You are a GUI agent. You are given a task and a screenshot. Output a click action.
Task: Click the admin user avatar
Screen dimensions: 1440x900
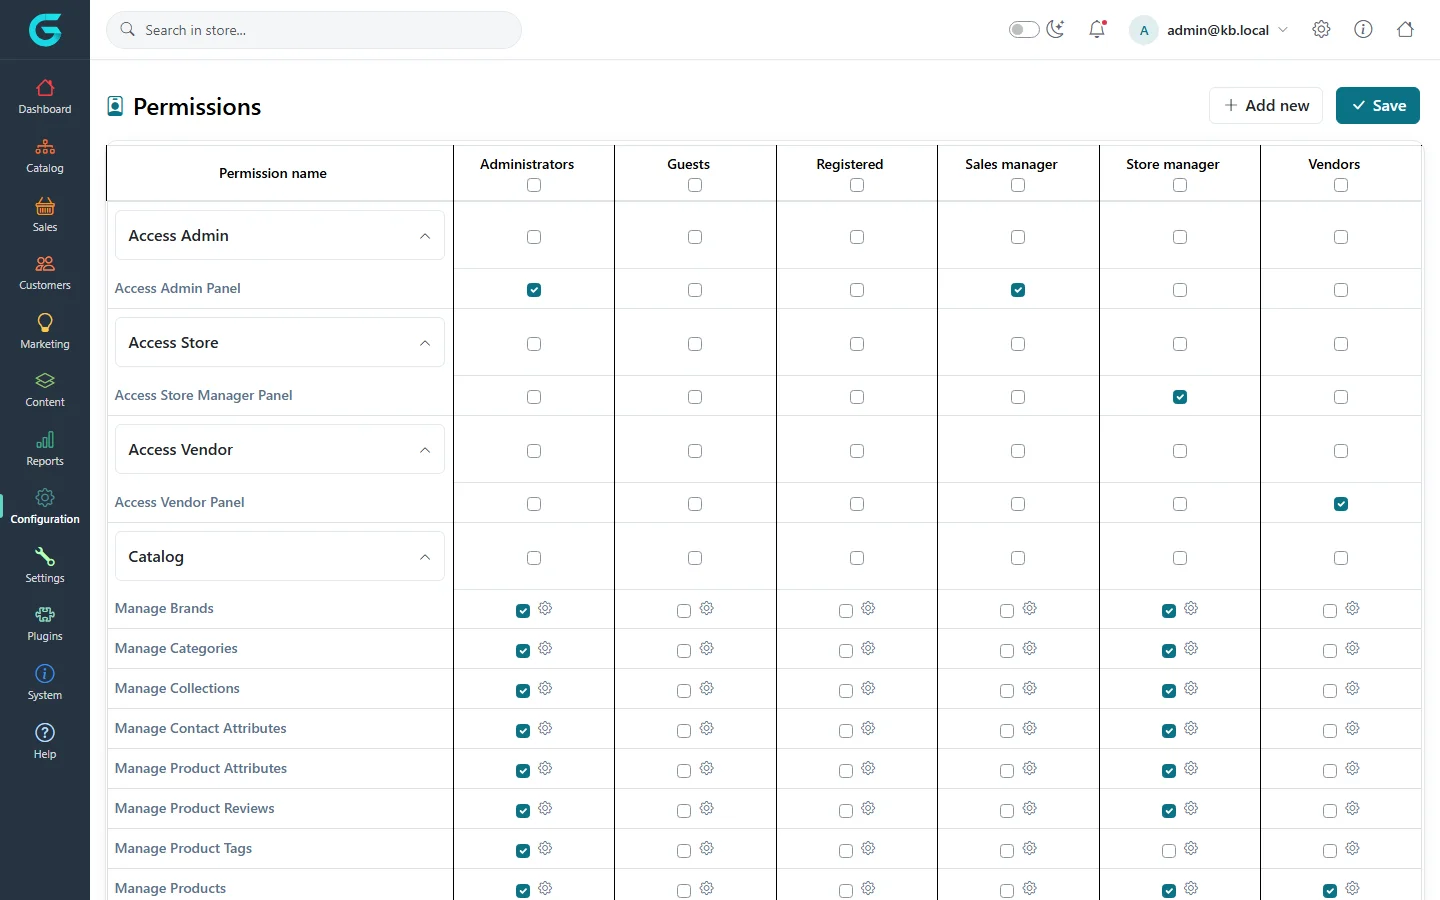(1144, 30)
